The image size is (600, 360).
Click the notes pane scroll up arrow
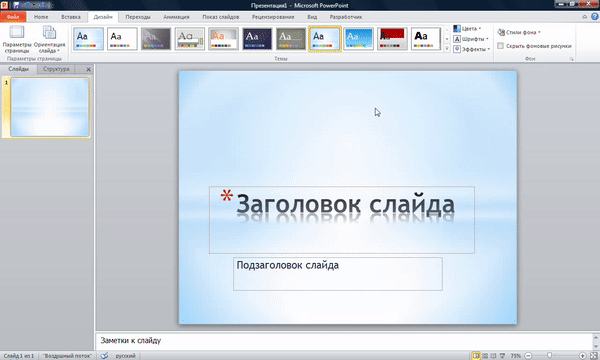(596, 337)
